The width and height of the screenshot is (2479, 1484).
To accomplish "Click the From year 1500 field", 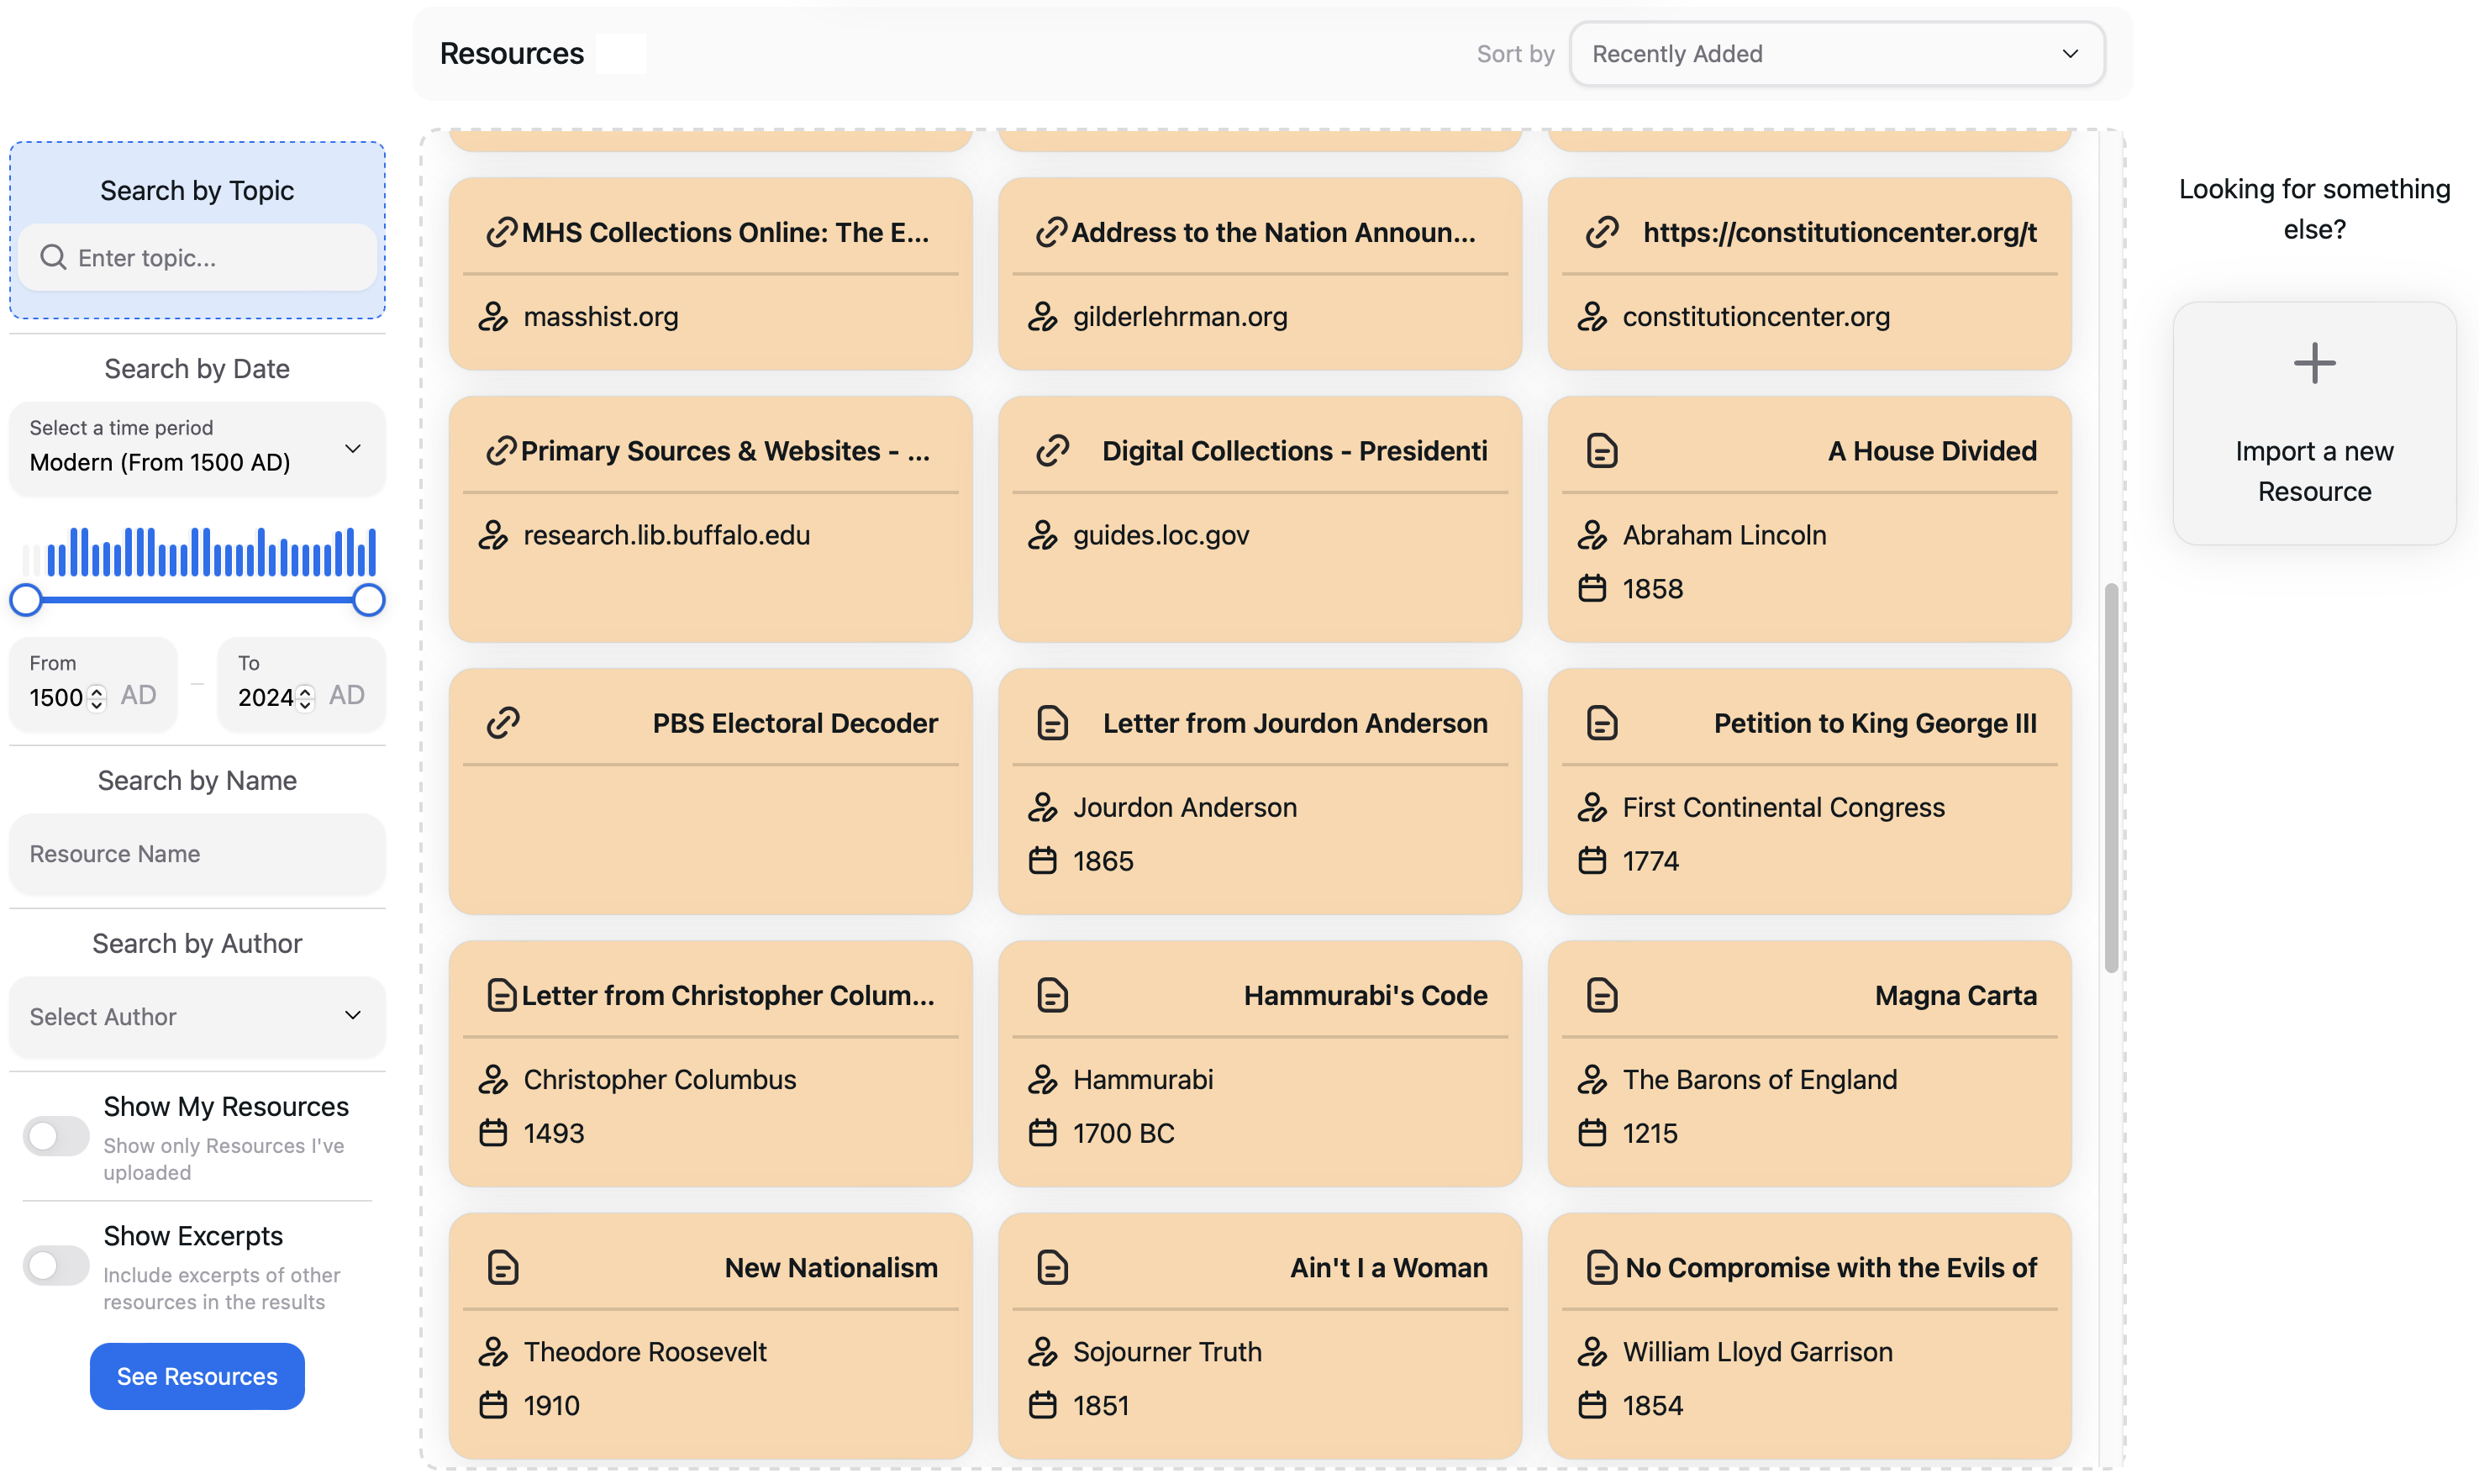I will (93, 683).
